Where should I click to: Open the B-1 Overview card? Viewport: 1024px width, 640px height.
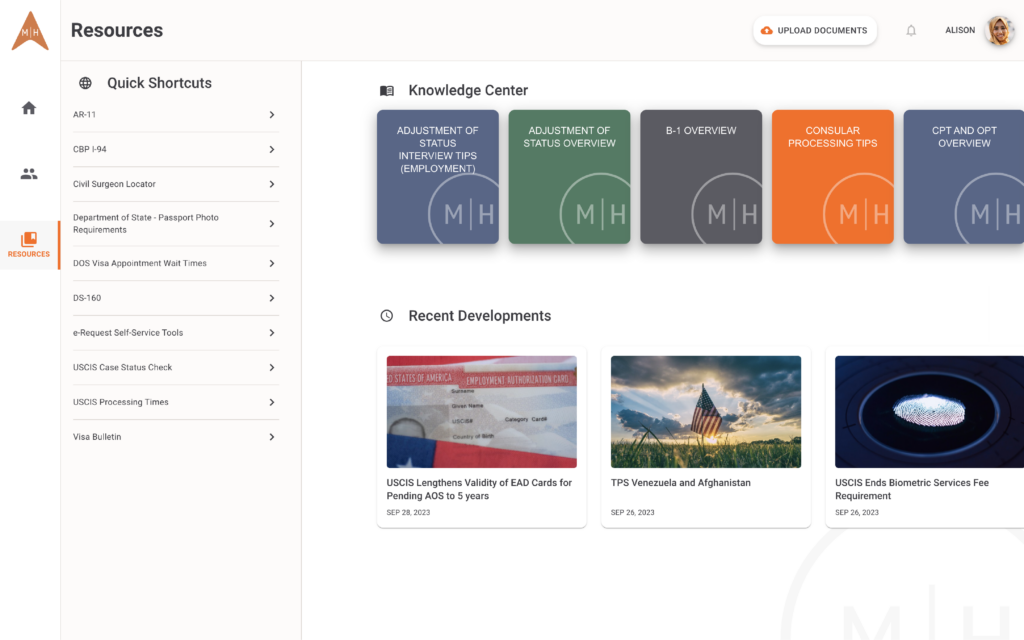pyautogui.click(x=701, y=177)
